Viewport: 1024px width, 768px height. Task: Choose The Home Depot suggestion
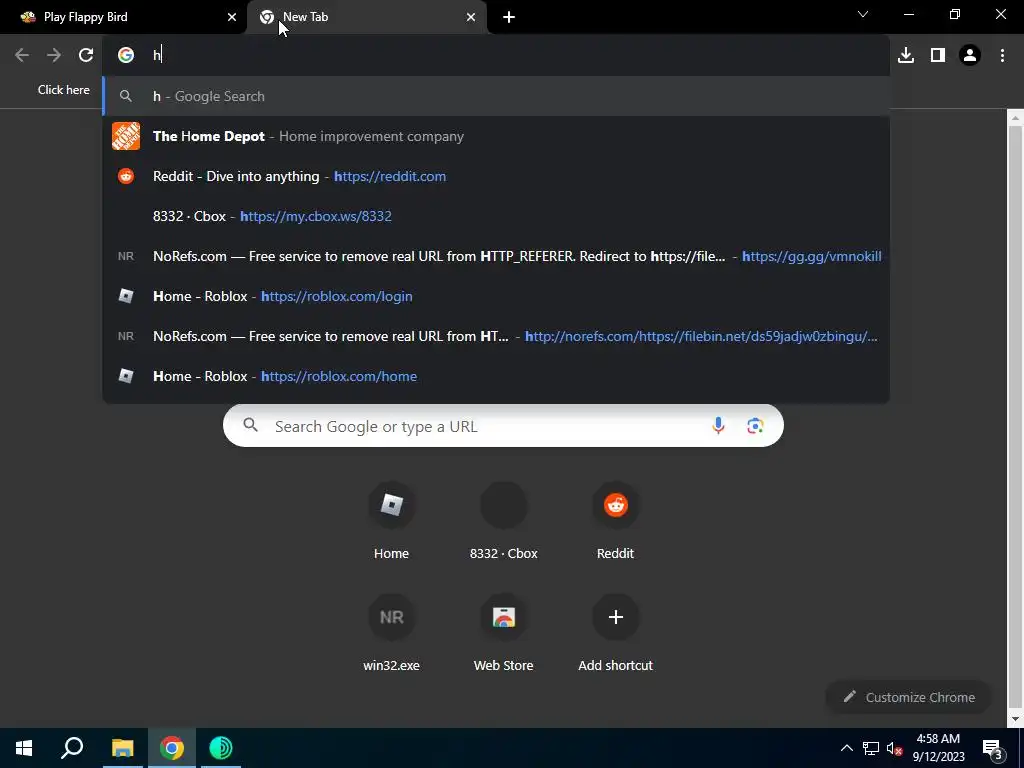point(496,136)
